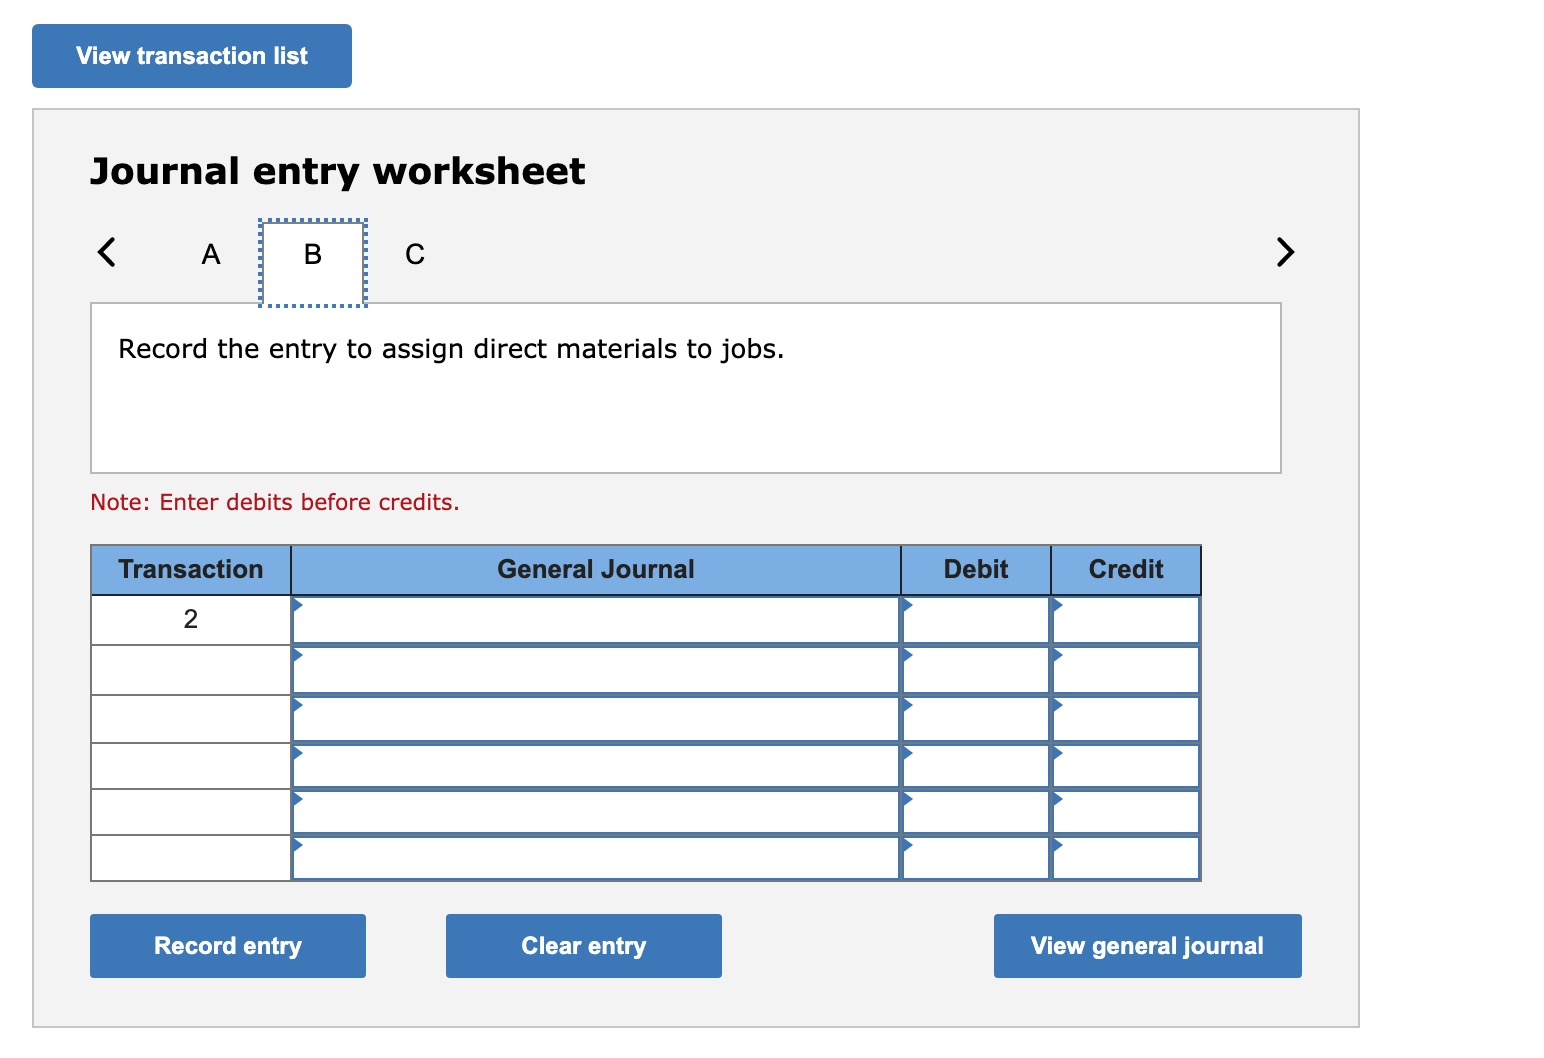Screen dimensions: 1544x1058
Task: Select the currently active tab B
Action: pos(311,253)
